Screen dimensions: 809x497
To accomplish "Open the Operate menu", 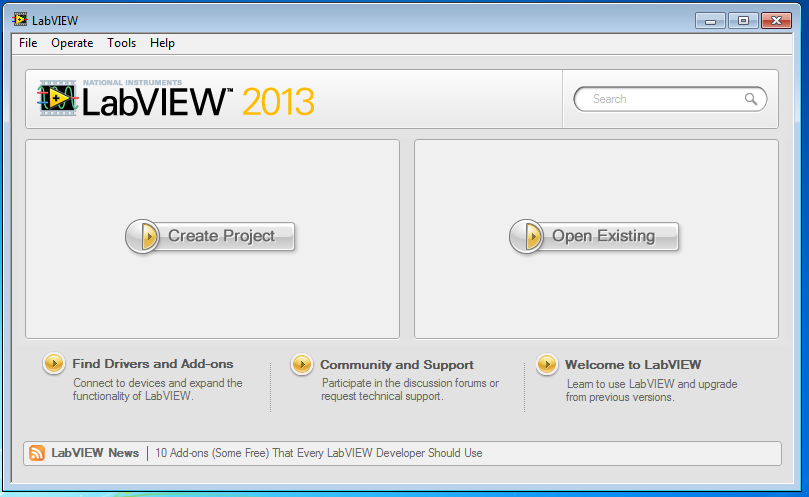I will 72,43.
